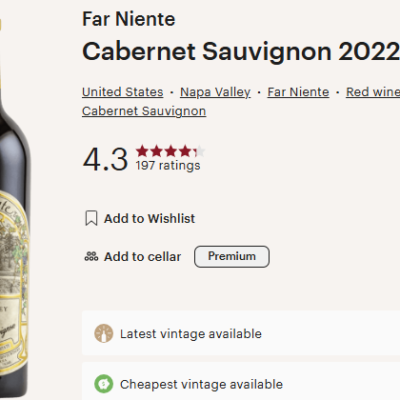Select the Cheapest vintage available row
Viewport: 400px width, 400px height.
click(241, 382)
